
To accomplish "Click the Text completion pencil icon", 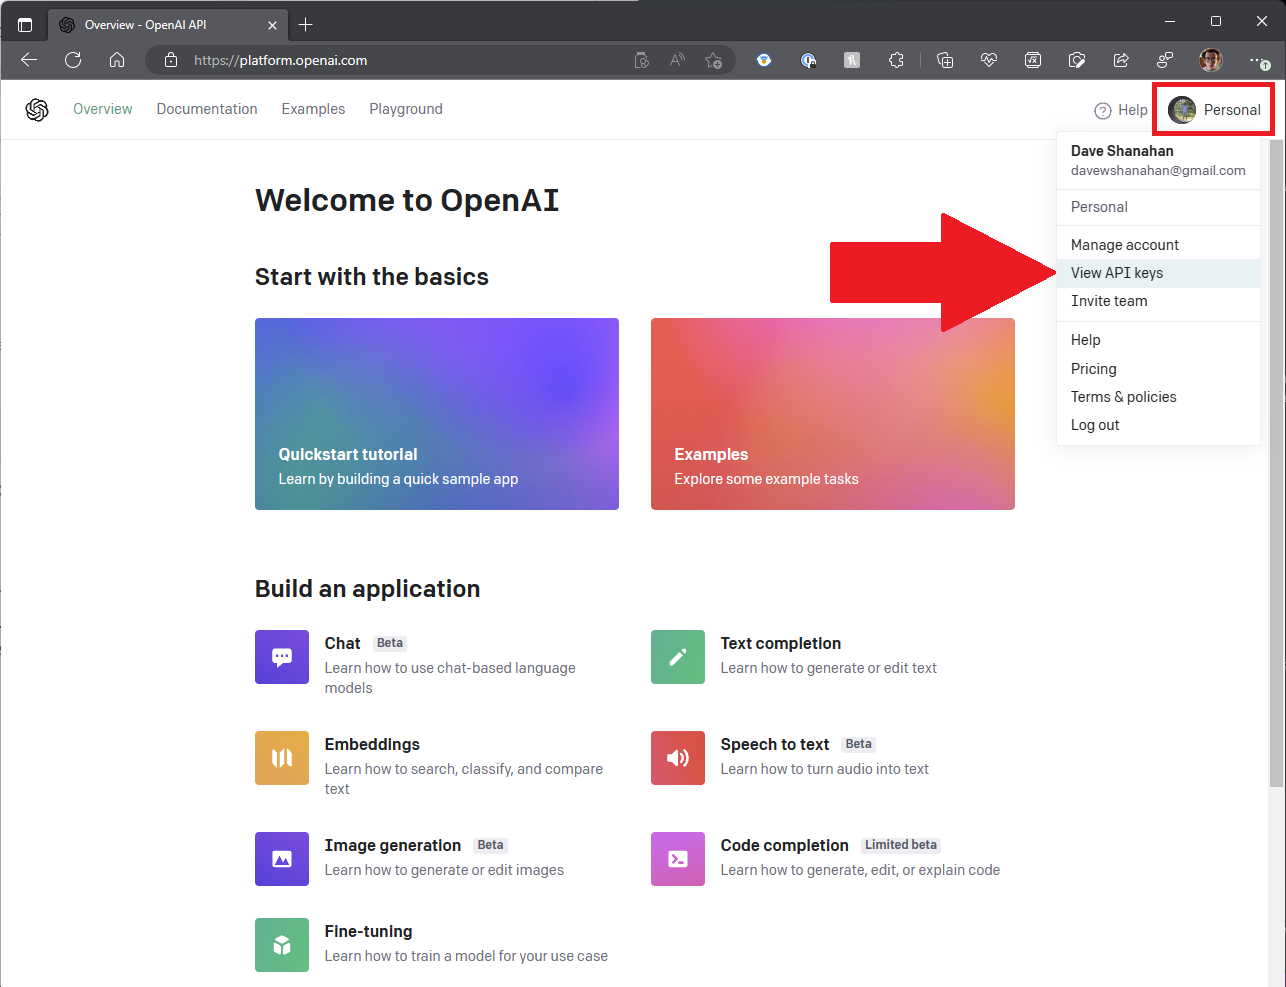I will coord(678,657).
